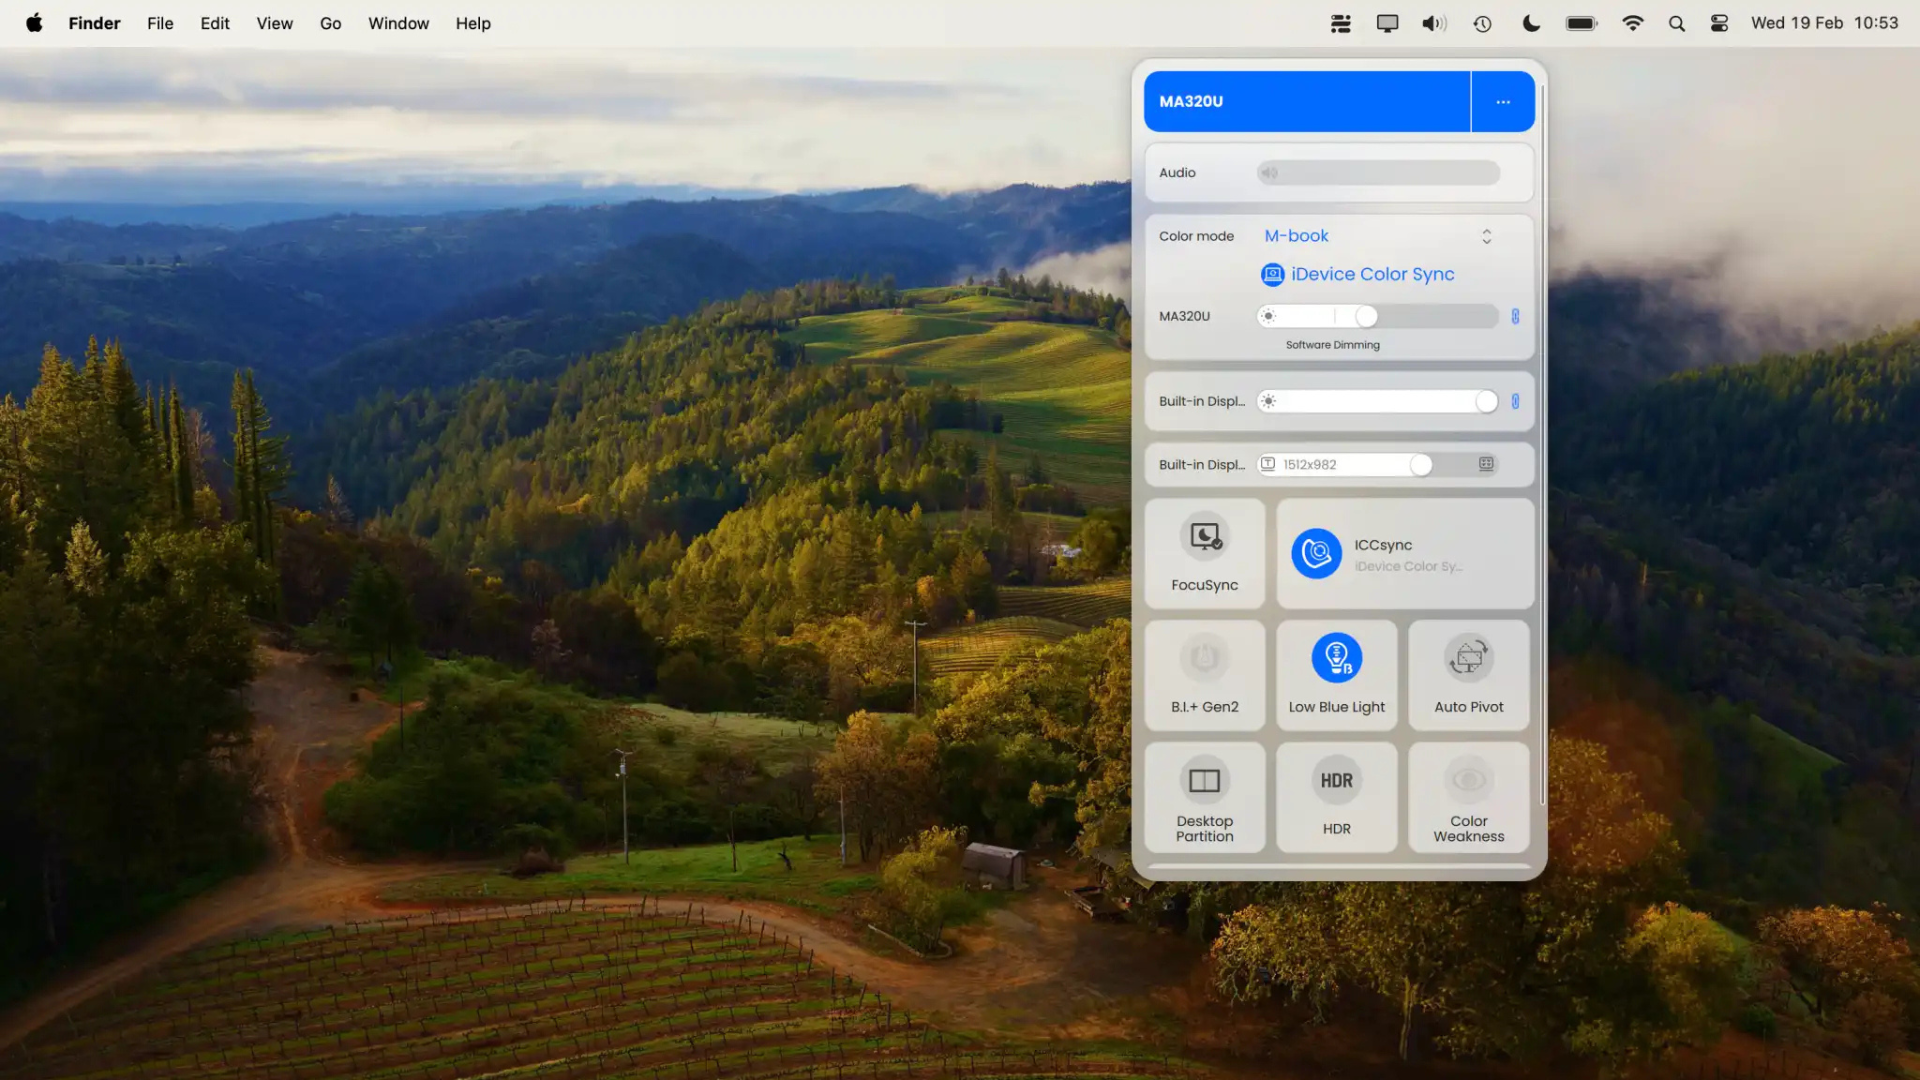The image size is (1920, 1080).
Task: Open macOS Control Center from menu bar
Action: click(1719, 23)
